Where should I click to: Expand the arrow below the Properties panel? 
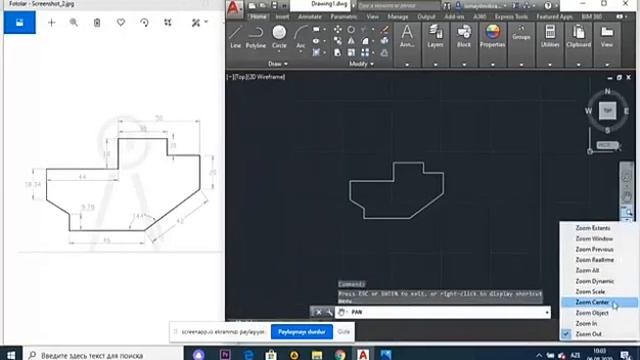[492, 64]
